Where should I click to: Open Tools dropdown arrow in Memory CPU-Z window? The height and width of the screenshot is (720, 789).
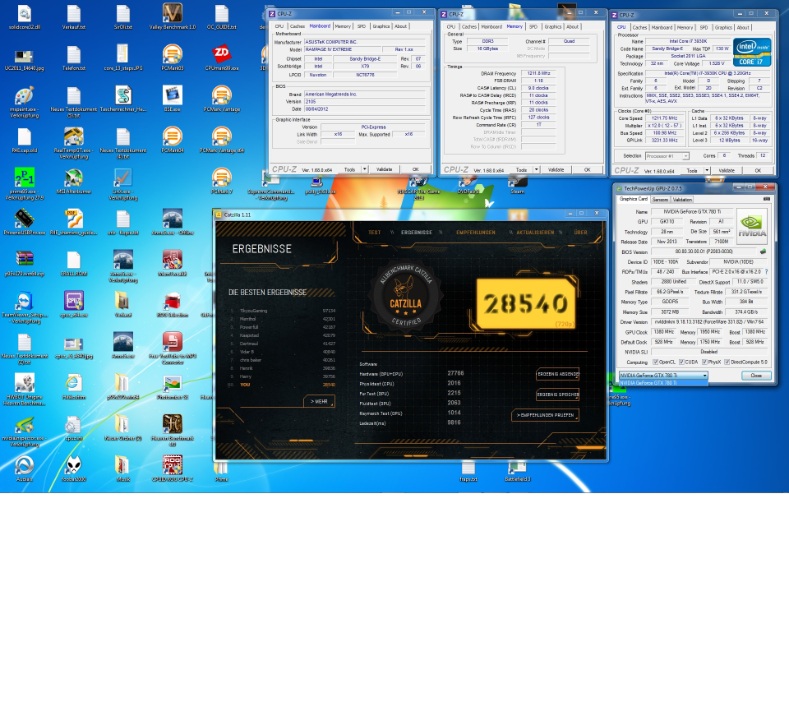pos(536,170)
